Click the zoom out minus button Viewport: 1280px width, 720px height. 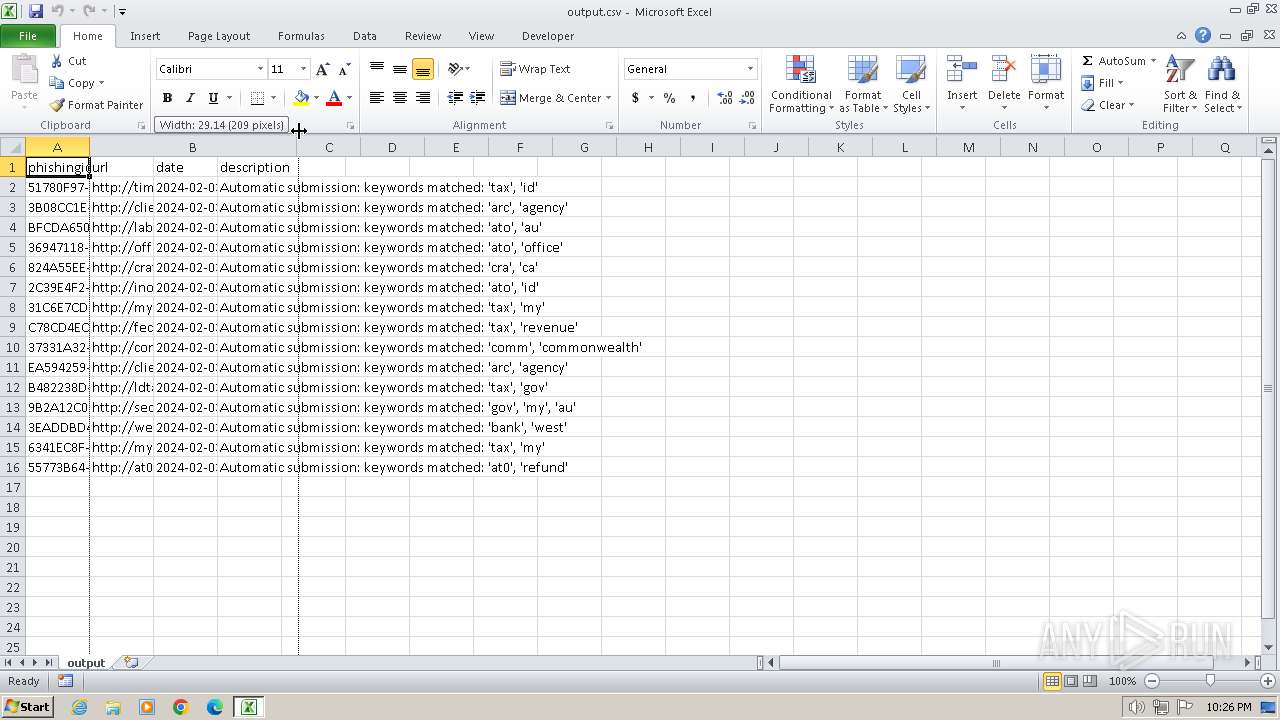[x=1152, y=681]
